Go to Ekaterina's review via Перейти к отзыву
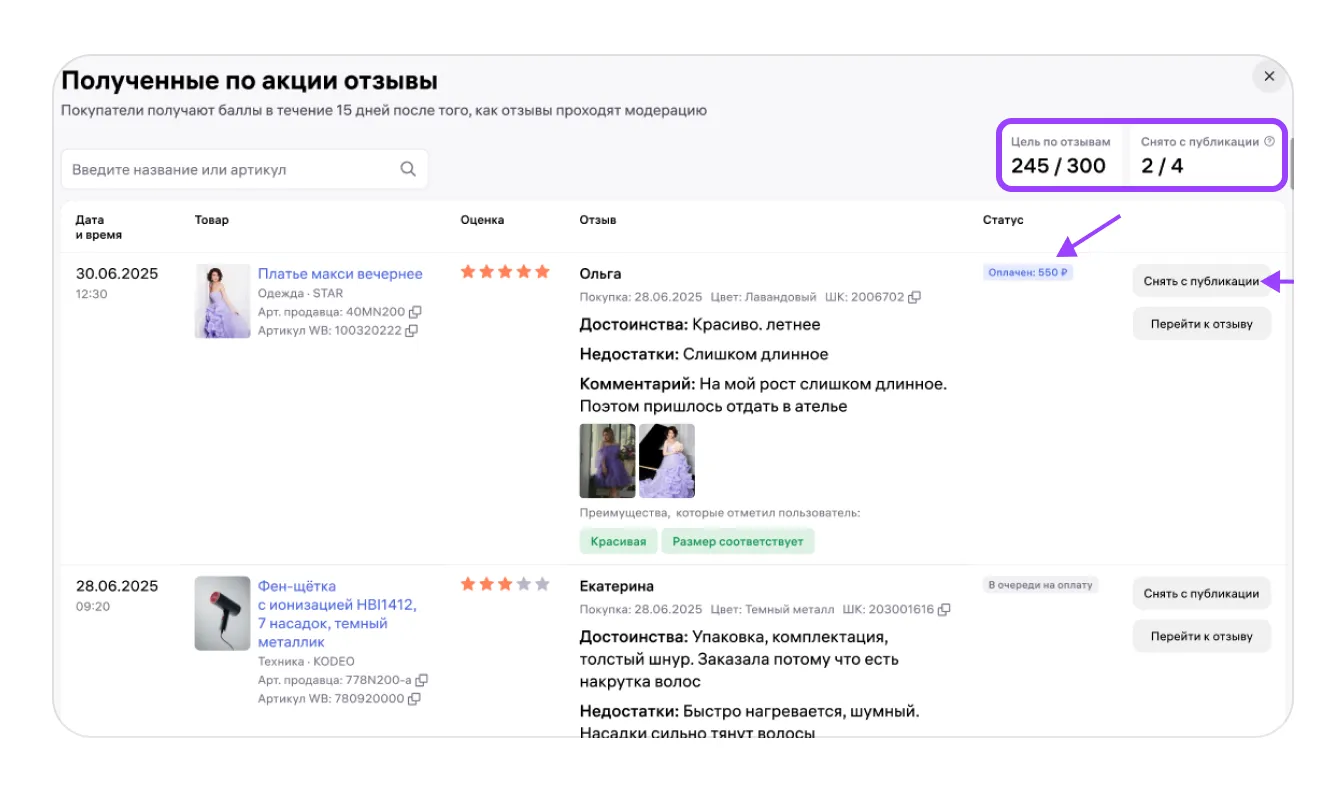The width and height of the screenshot is (1344, 792). [1201, 636]
